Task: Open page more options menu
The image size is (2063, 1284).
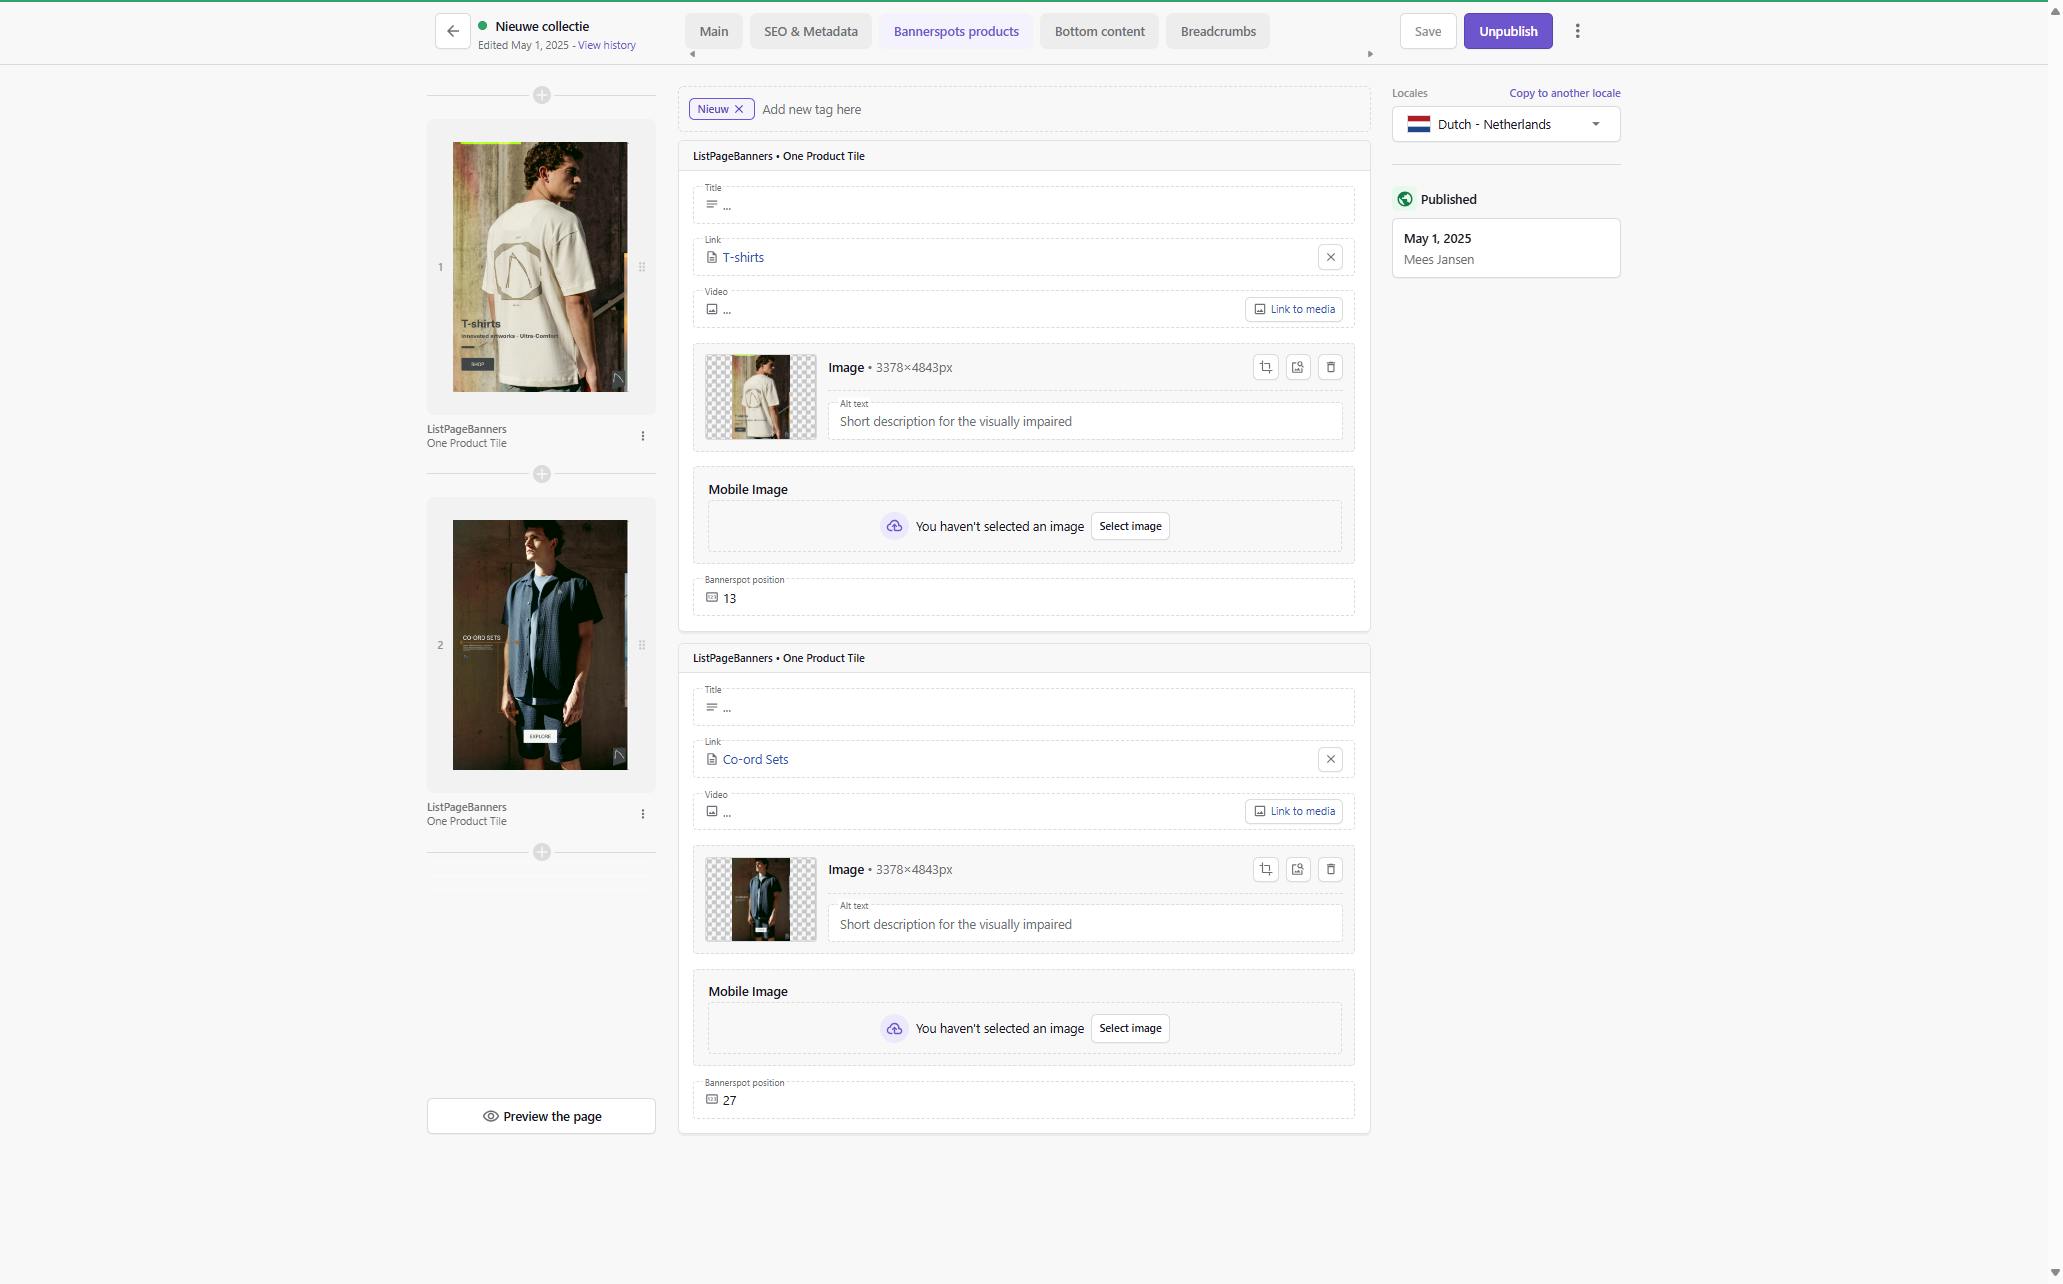Action: (1577, 31)
